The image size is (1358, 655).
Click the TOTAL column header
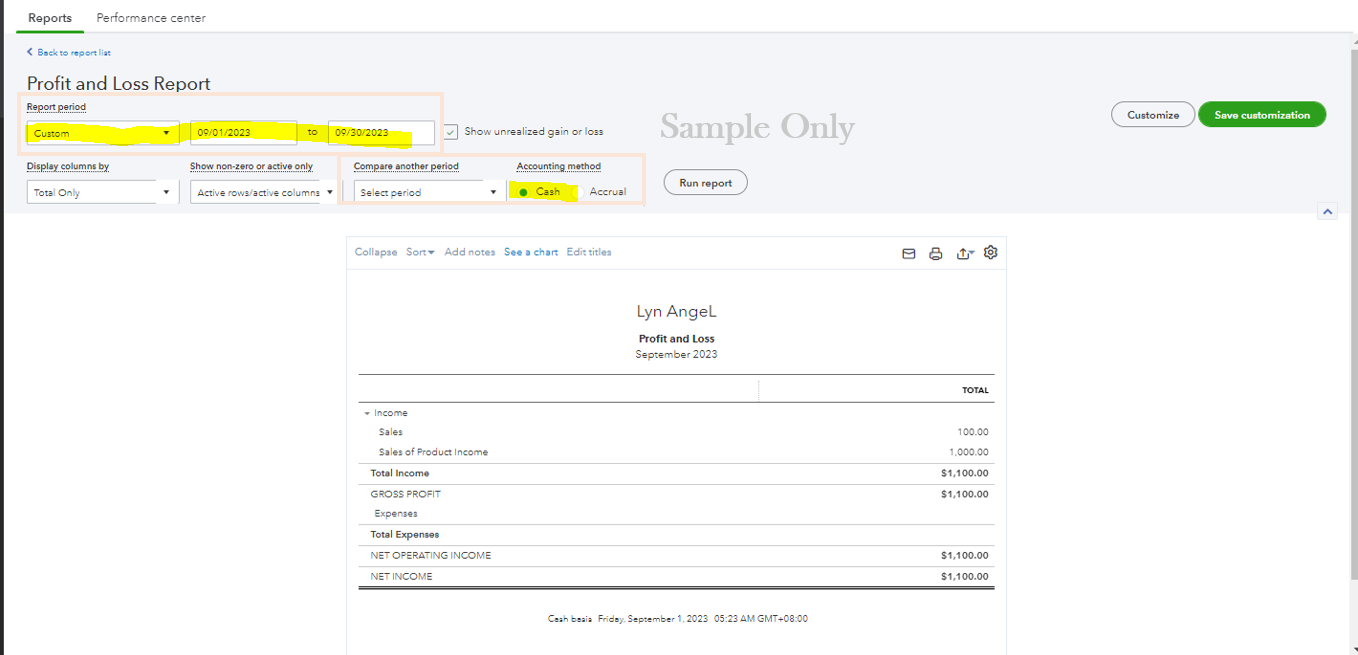point(976,390)
